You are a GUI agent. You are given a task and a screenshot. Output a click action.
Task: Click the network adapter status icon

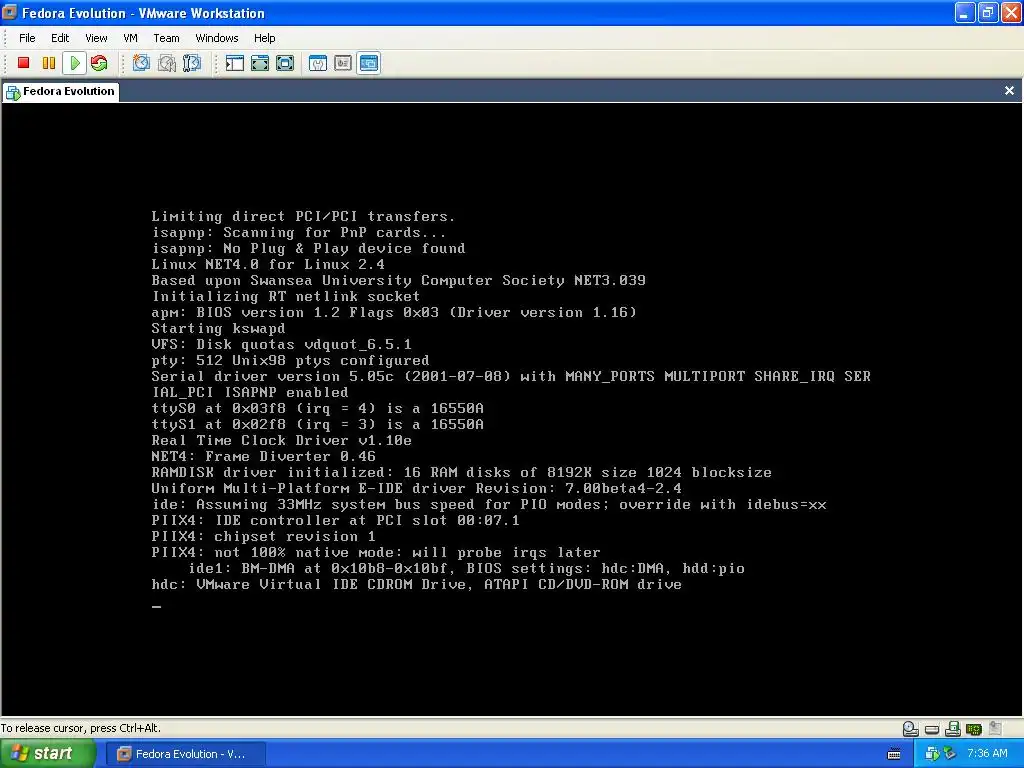pyautogui.click(x=974, y=729)
